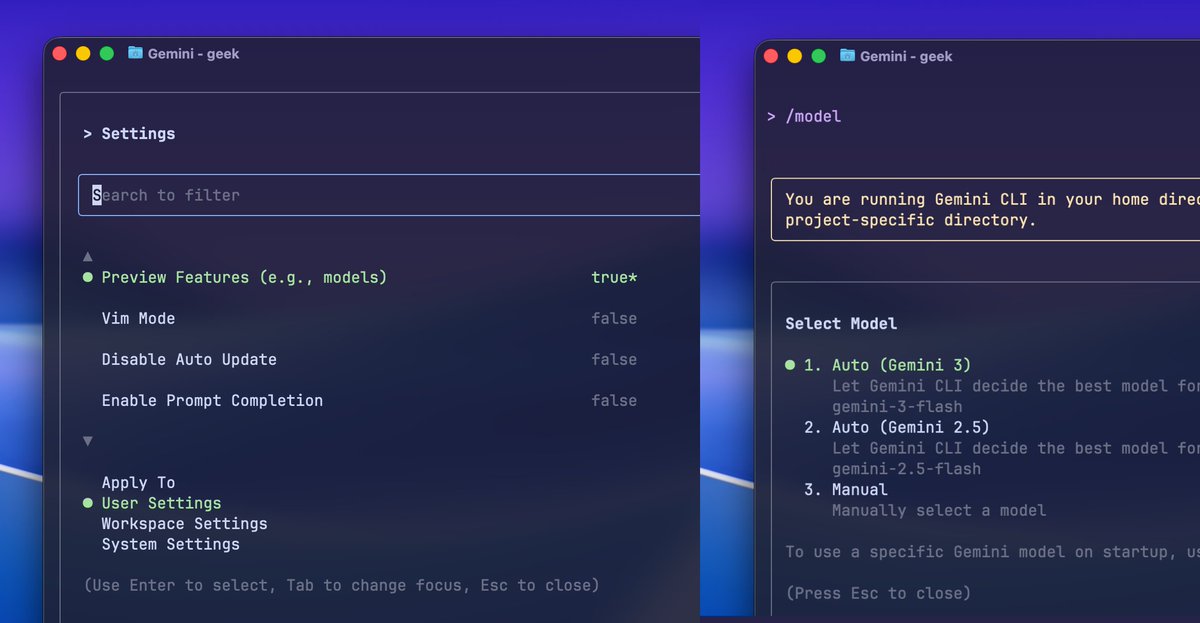Click the green dot beside Auto (Gemini 3)
This screenshot has height=623, width=1200.
pos(790,365)
